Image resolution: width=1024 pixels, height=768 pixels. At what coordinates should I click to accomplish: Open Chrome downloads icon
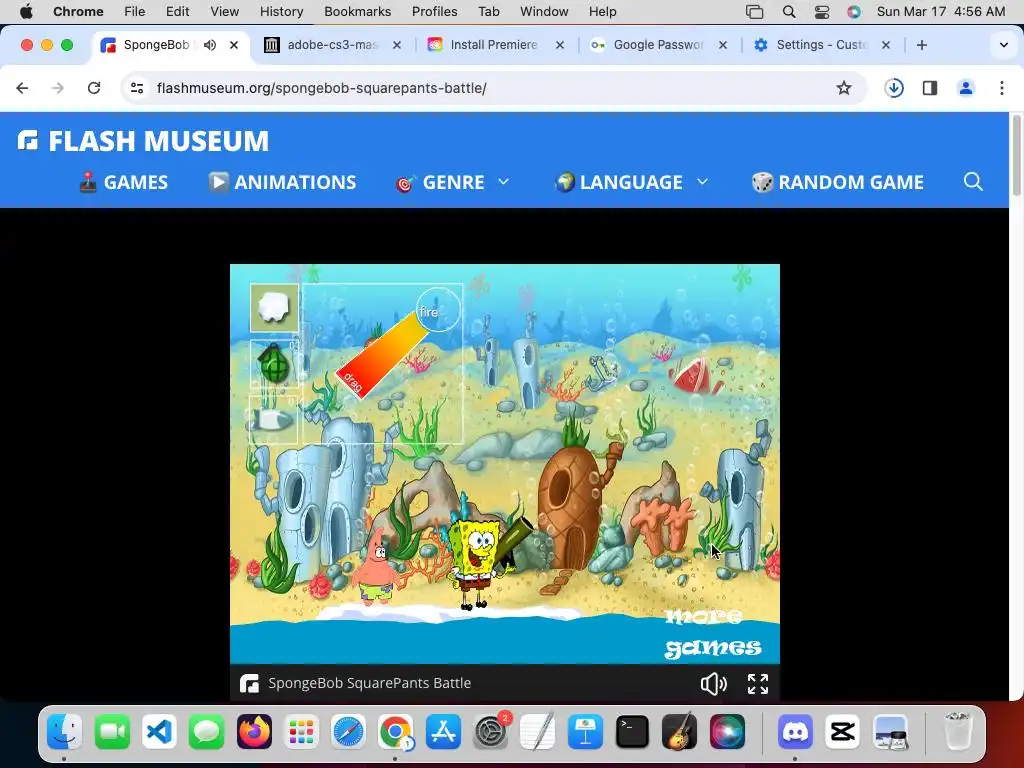pyautogui.click(x=894, y=88)
